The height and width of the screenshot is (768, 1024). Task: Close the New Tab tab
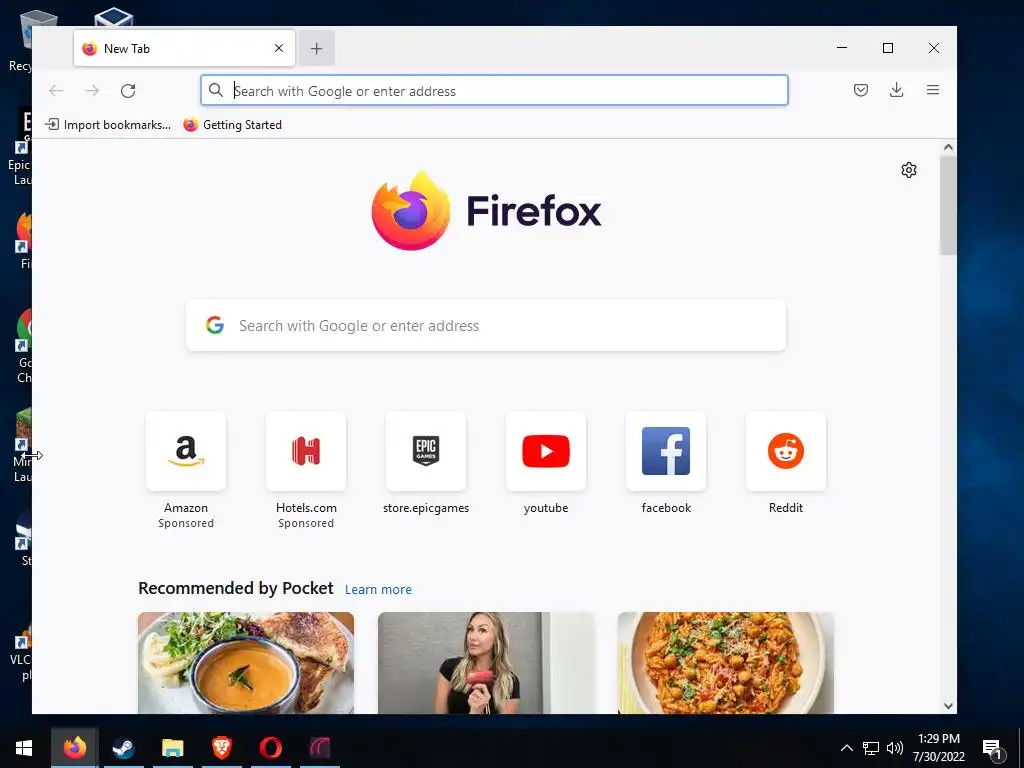pos(279,48)
